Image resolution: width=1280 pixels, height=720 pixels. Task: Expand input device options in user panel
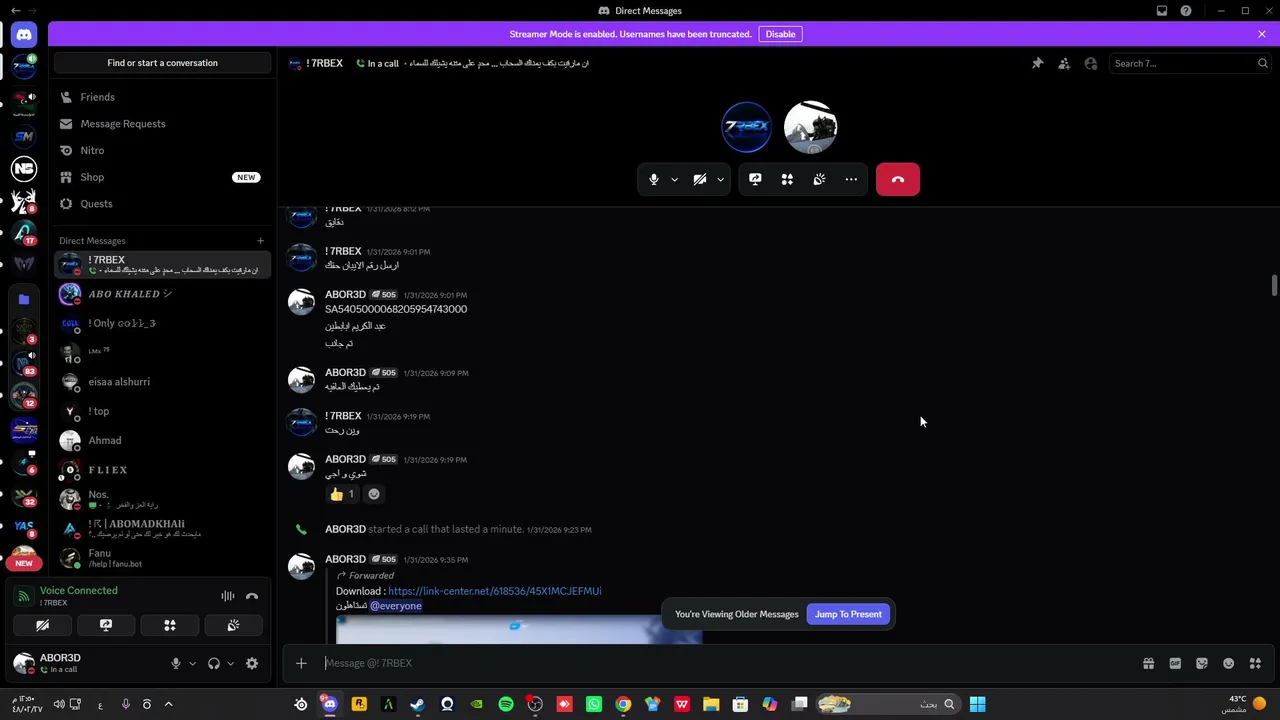coord(192,663)
